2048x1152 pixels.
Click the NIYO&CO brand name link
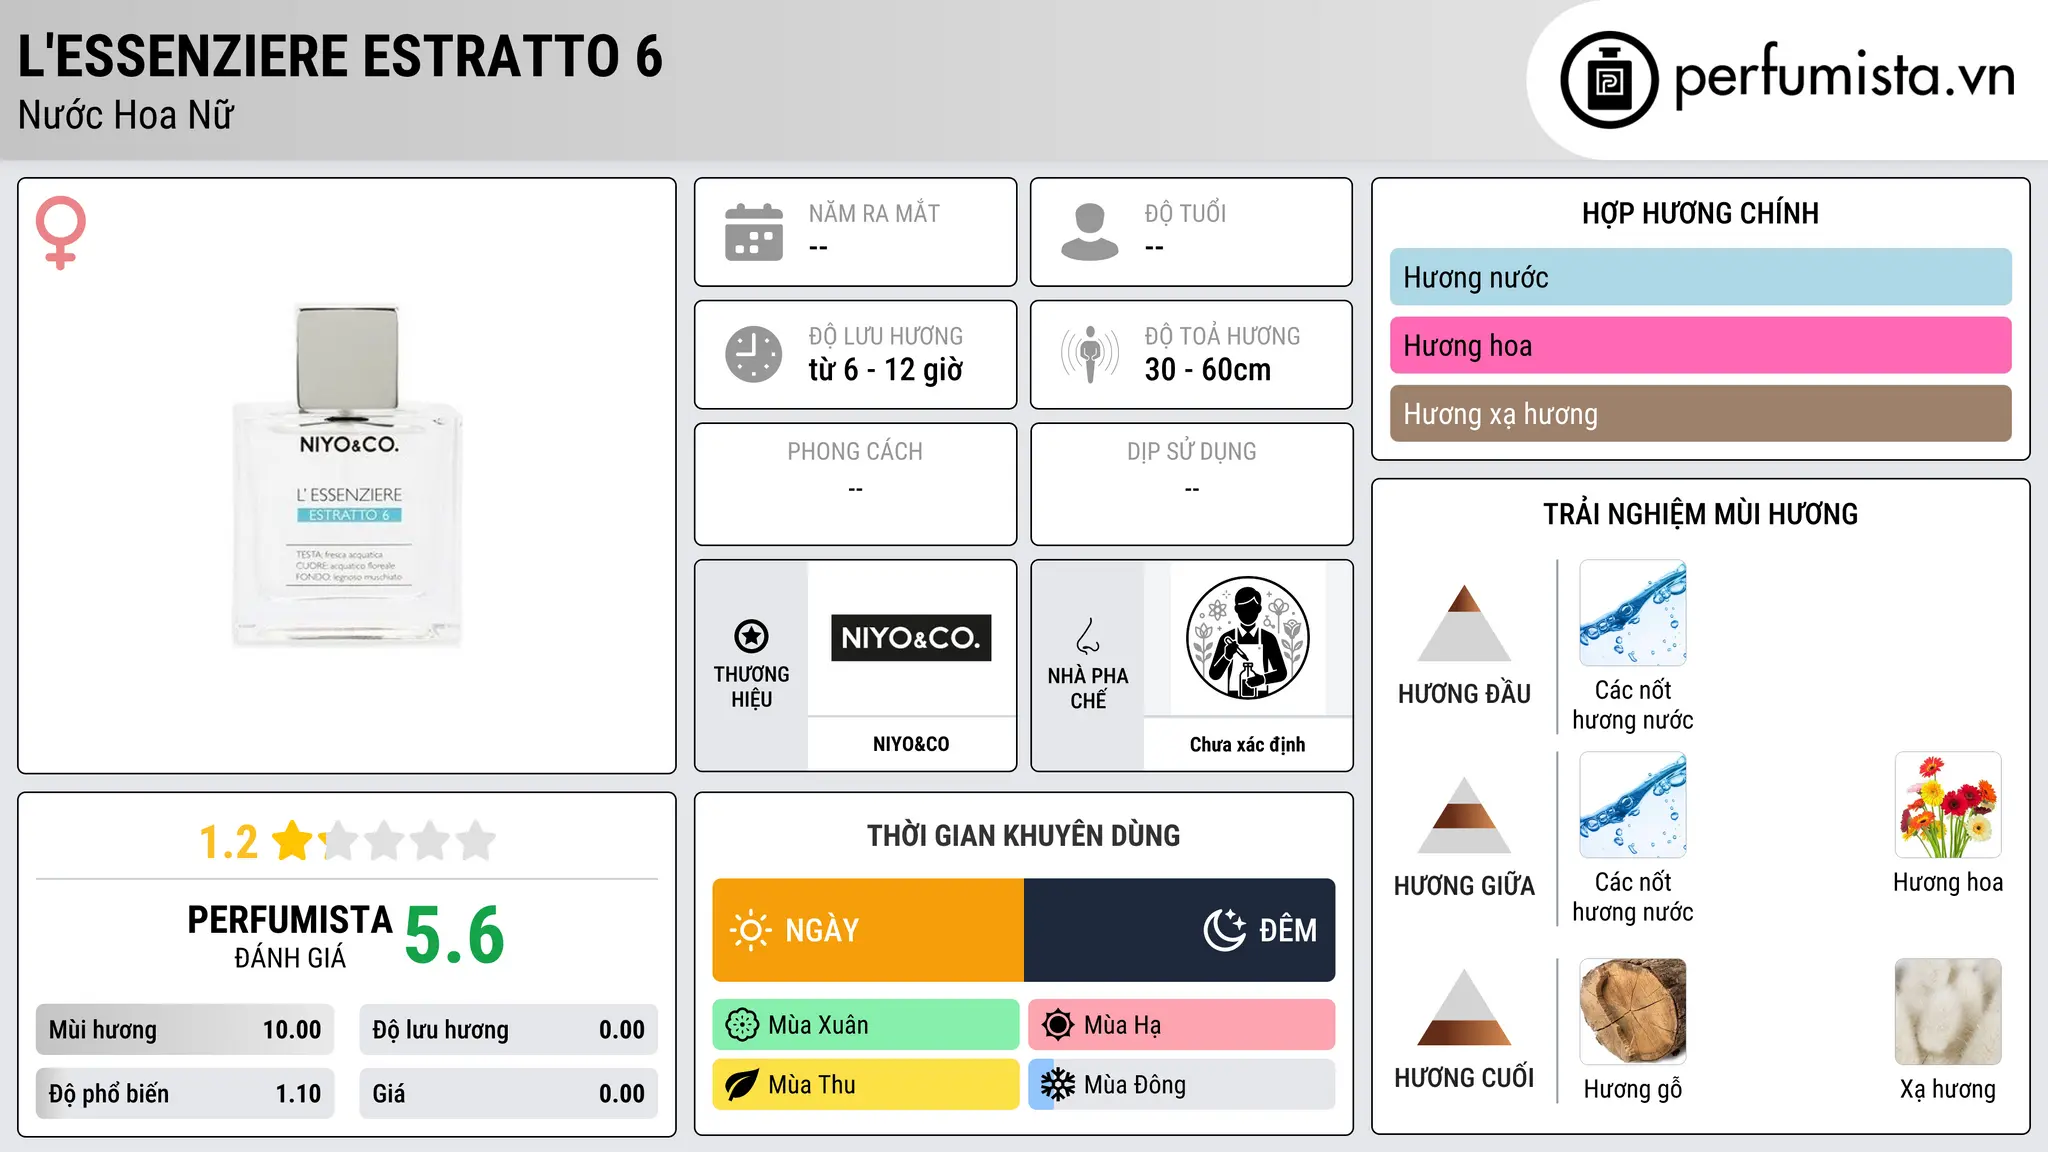911,744
